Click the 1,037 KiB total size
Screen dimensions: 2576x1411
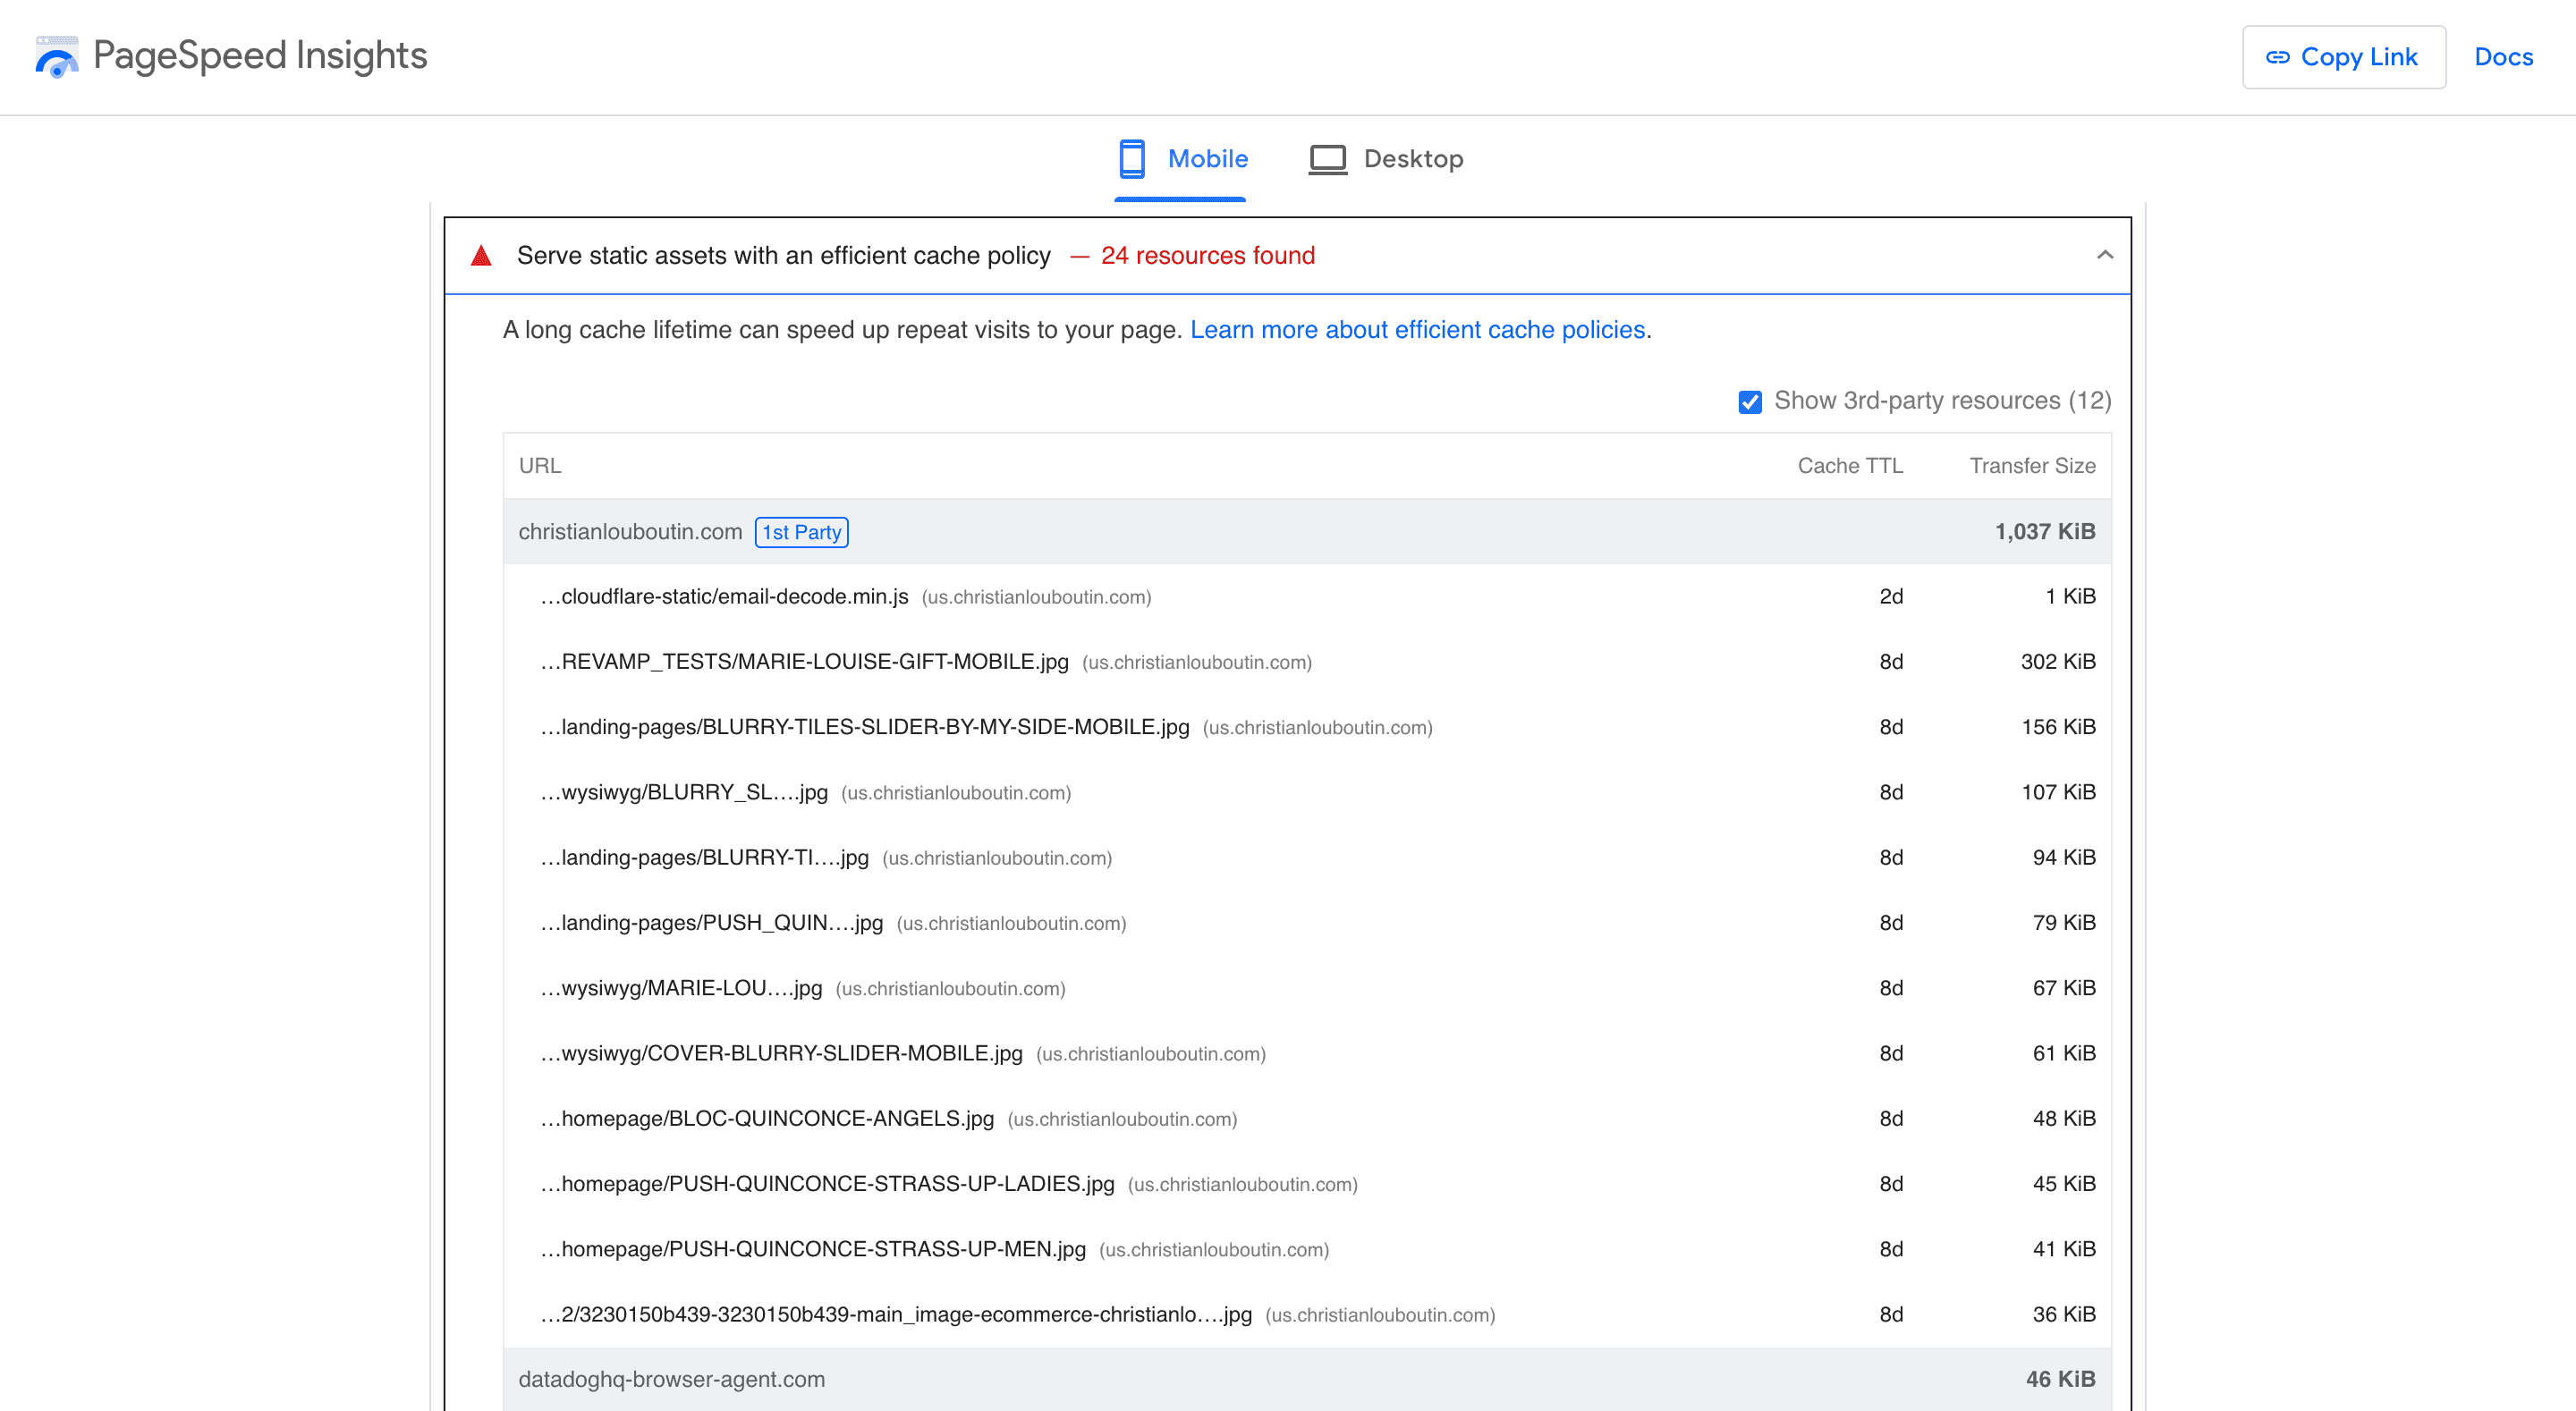(2045, 532)
